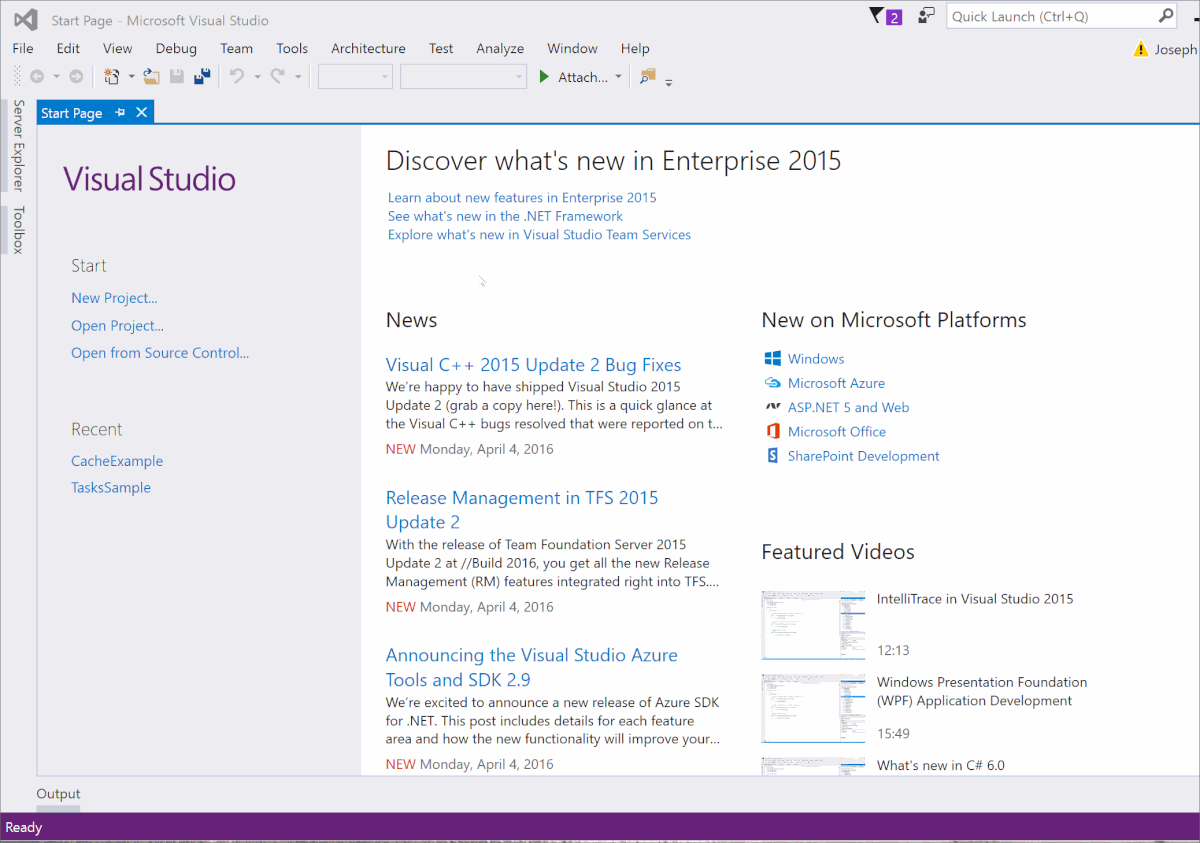Open the recent CacheExample project
1200x843 pixels.
coord(117,461)
